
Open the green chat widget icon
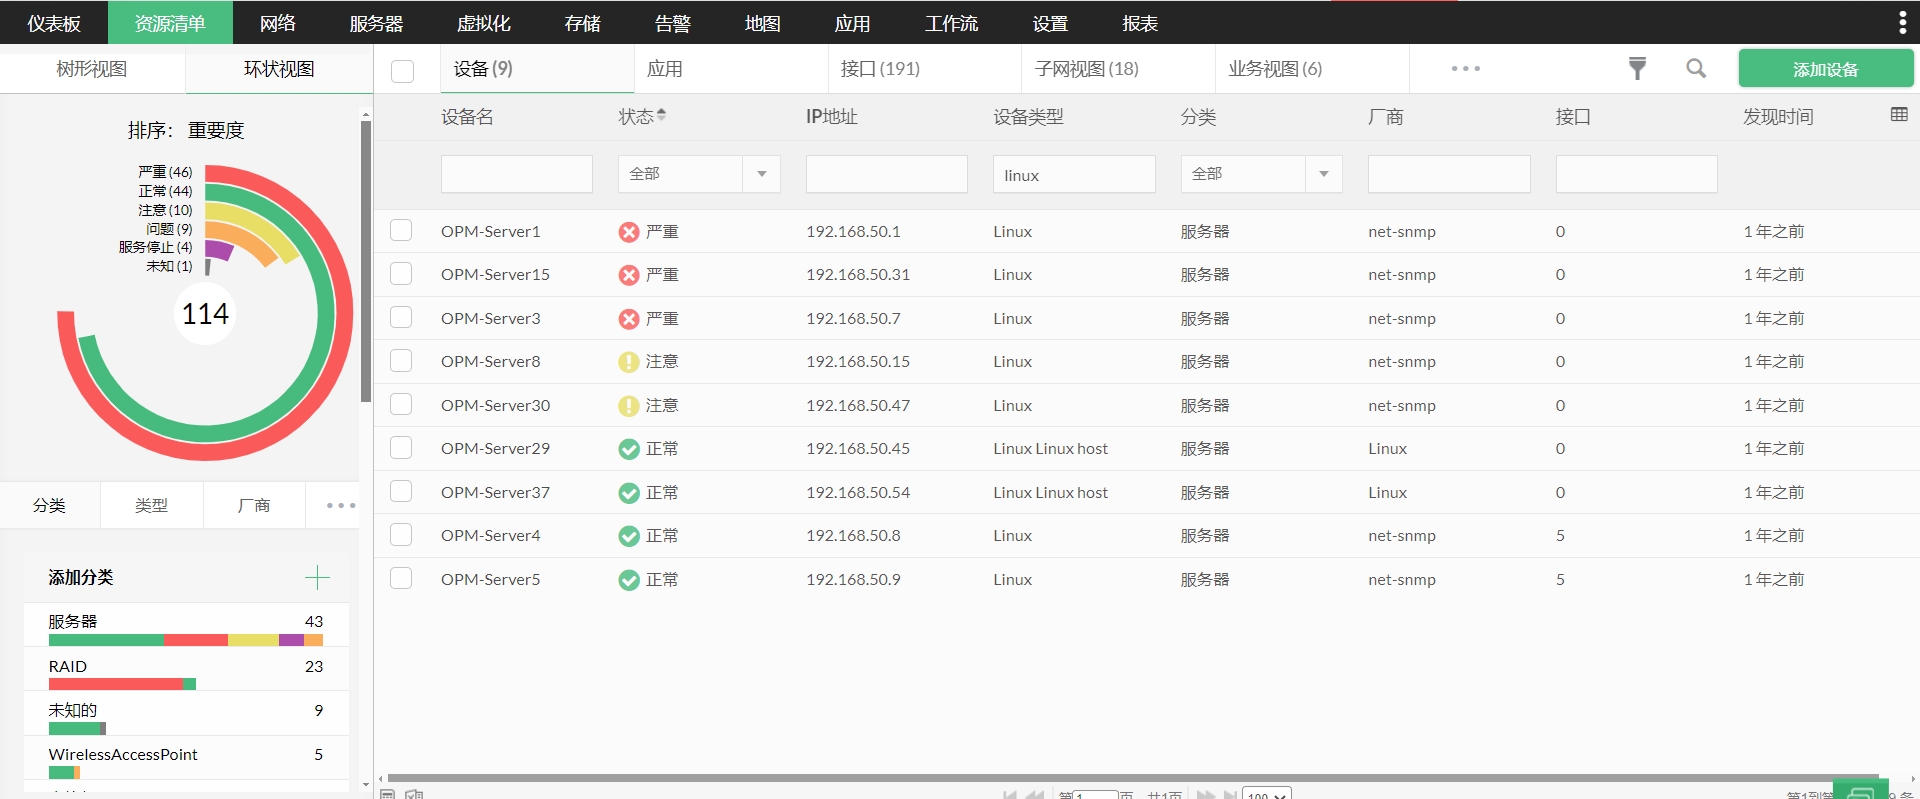coord(1860,790)
